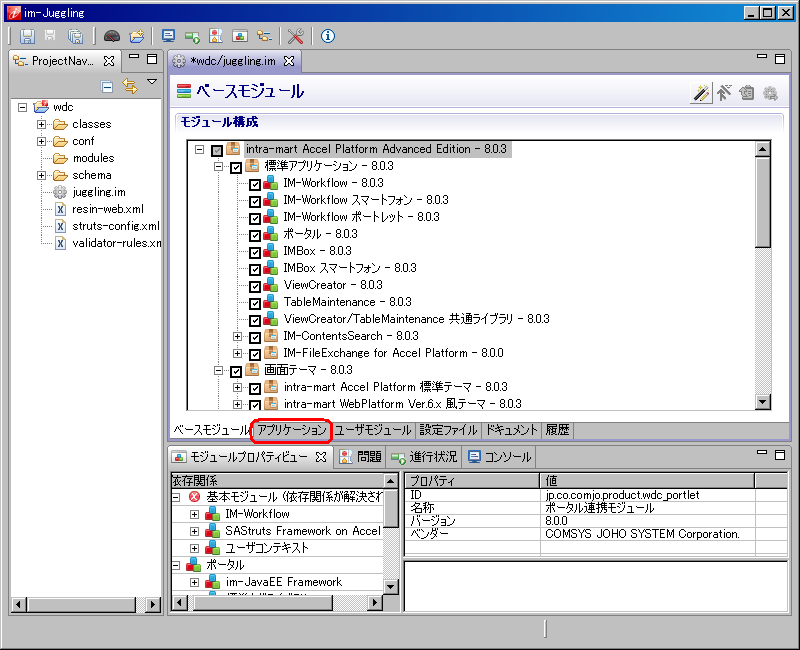Close the wdc/juggling.im editor tab
The image size is (800, 650).
[289, 61]
